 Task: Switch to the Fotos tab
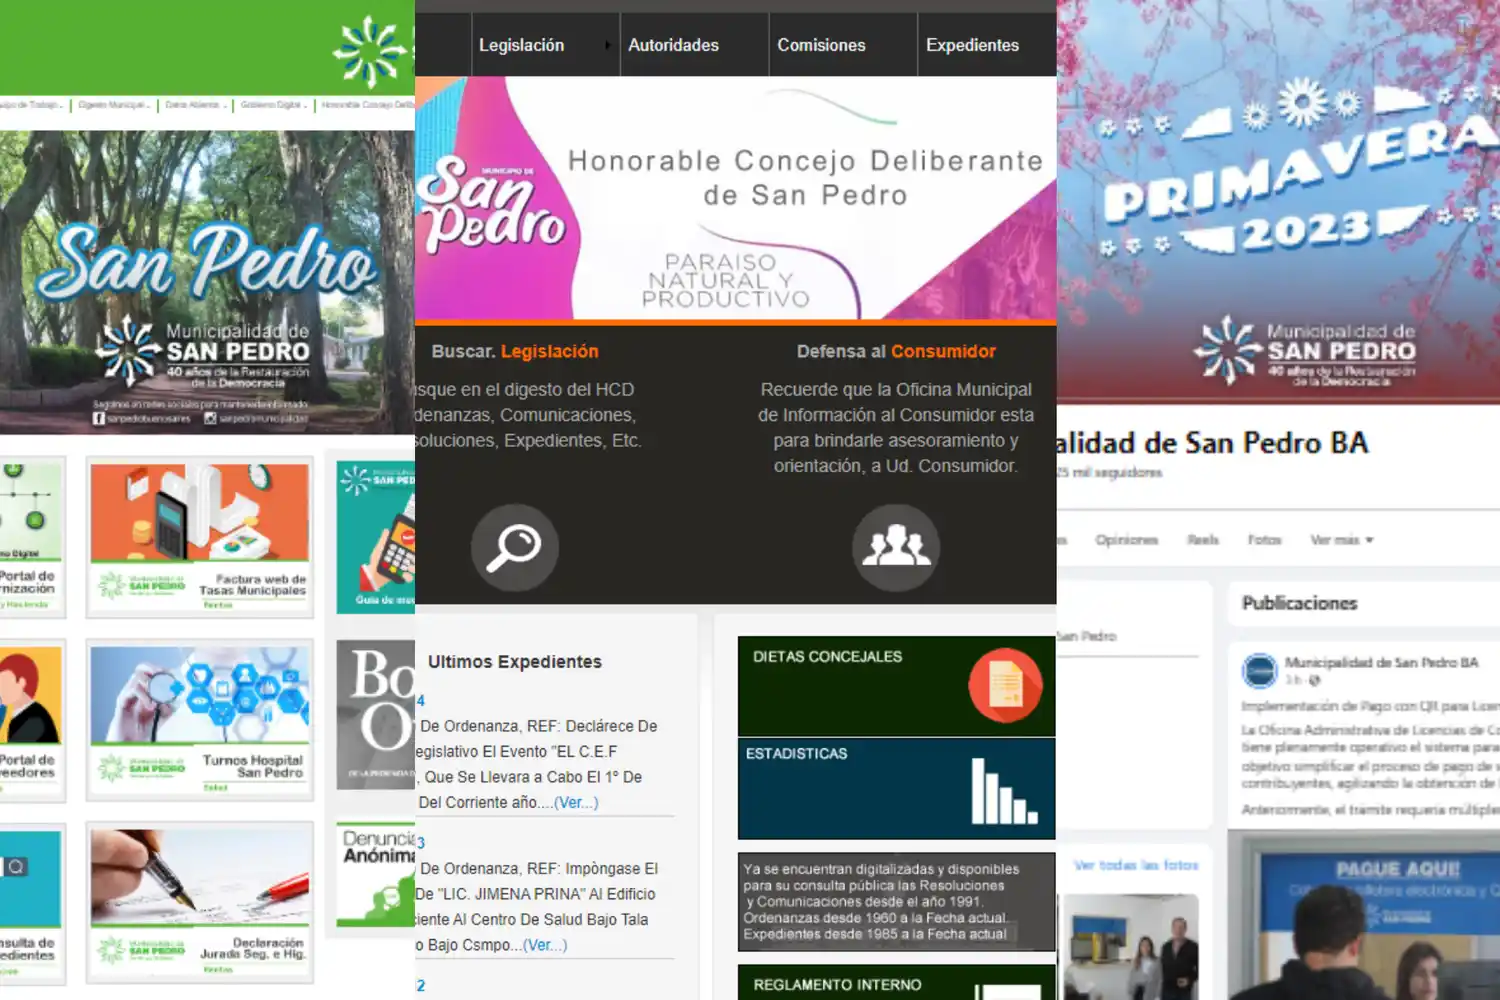click(1264, 539)
